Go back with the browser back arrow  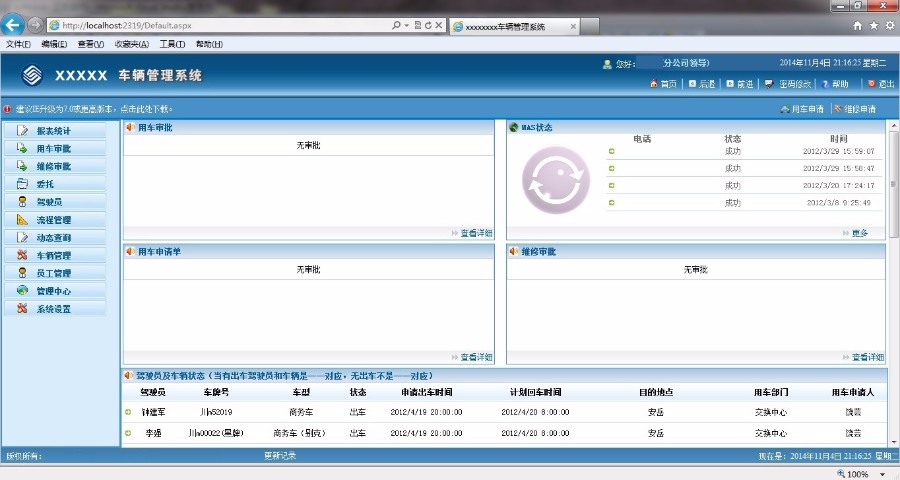[13, 25]
